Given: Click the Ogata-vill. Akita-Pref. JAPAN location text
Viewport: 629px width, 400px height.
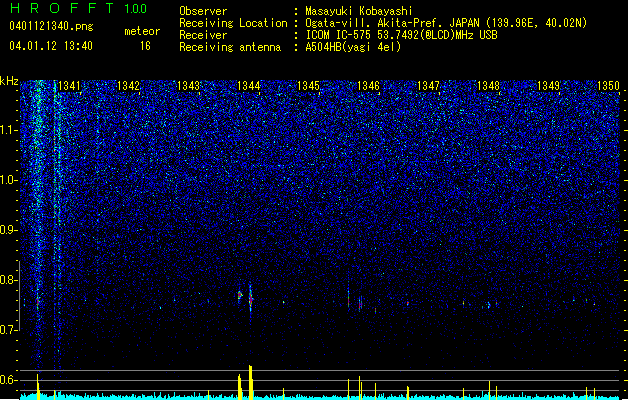Looking at the screenshot, I should (x=446, y=23).
